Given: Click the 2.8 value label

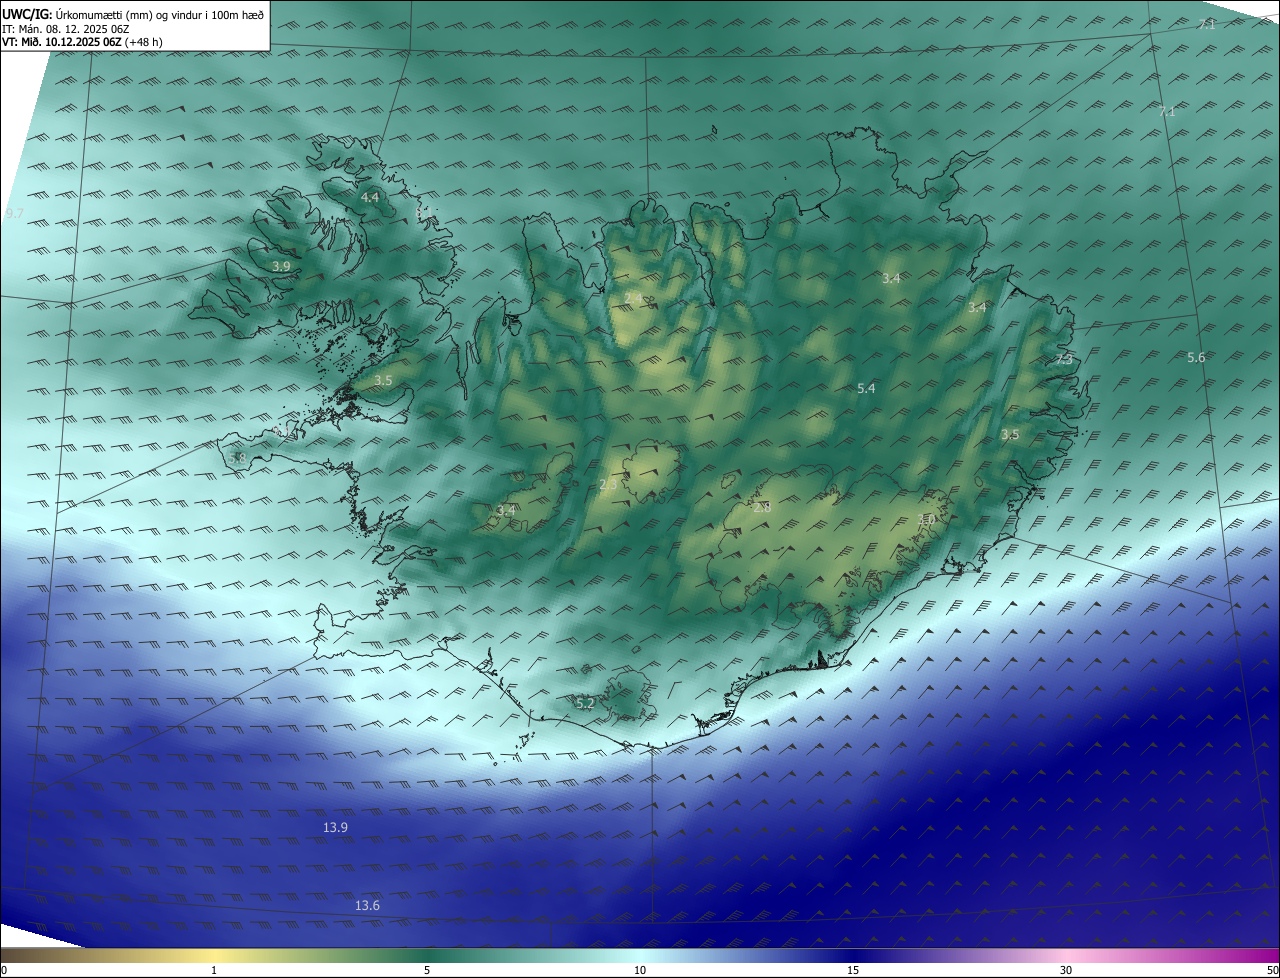Looking at the screenshot, I should tap(762, 507).
